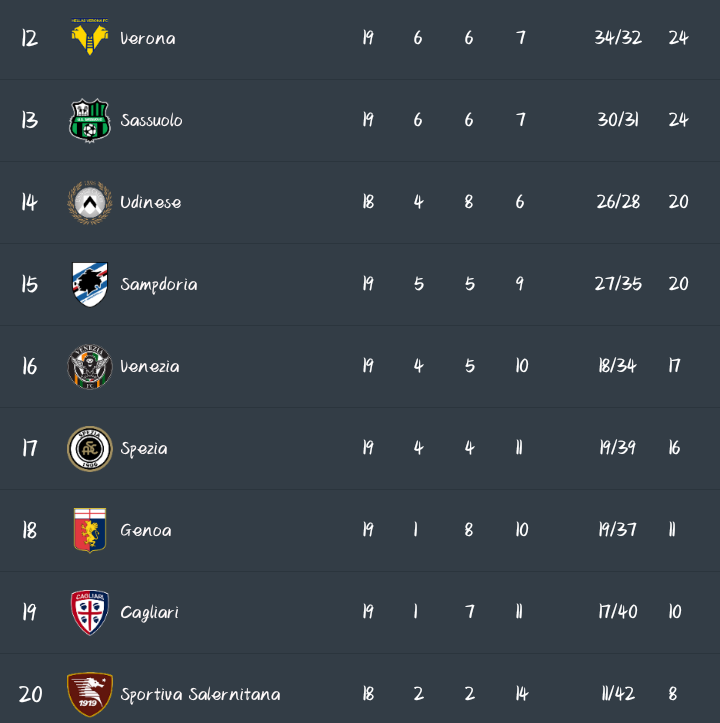This screenshot has width=720, height=723.
Task: Click the Venezia club crest
Action: [89, 366]
